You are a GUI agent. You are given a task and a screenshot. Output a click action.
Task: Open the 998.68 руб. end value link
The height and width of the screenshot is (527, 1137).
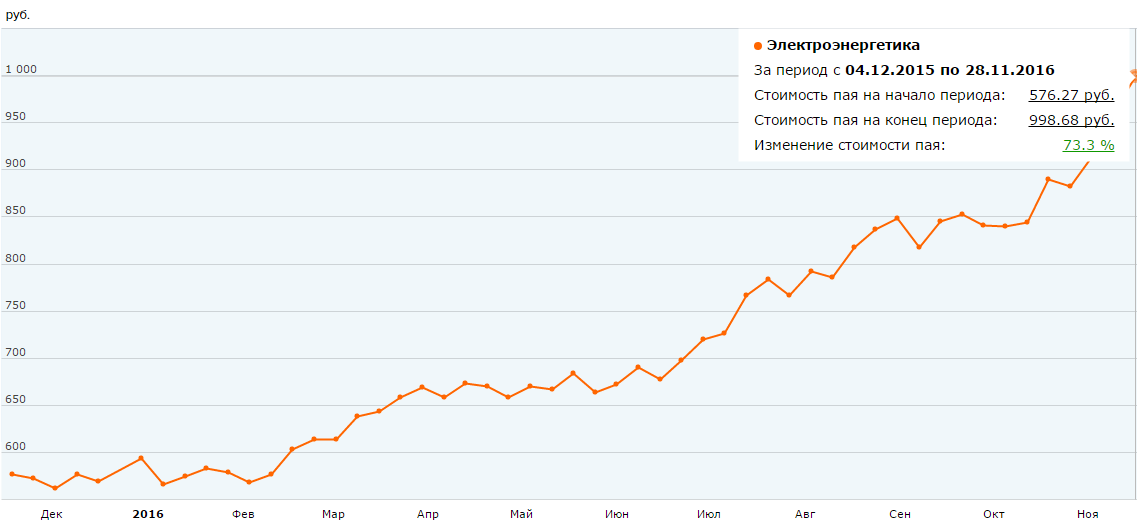1071,120
